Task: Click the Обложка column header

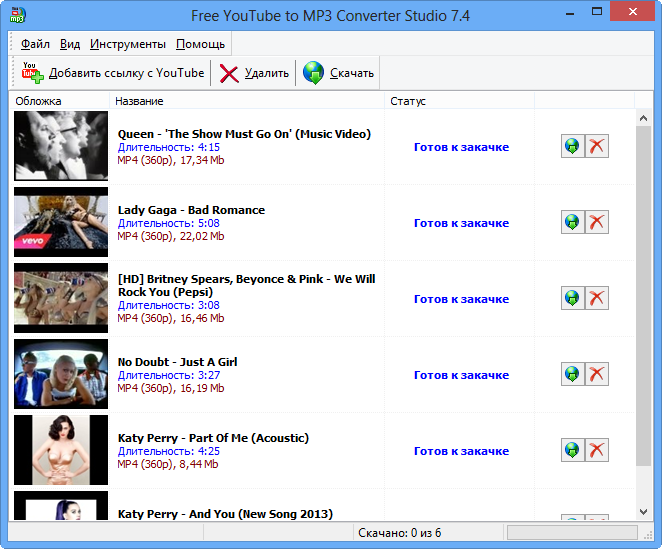Action: coord(59,101)
